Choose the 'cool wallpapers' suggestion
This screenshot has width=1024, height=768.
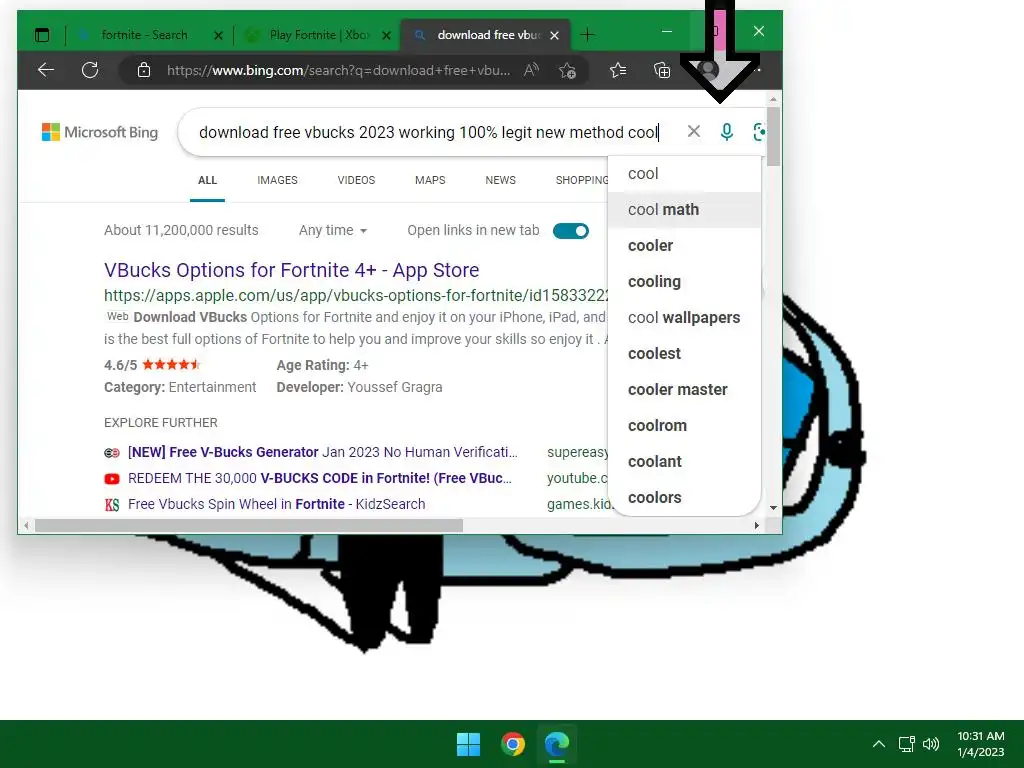click(x=684, y=317)
